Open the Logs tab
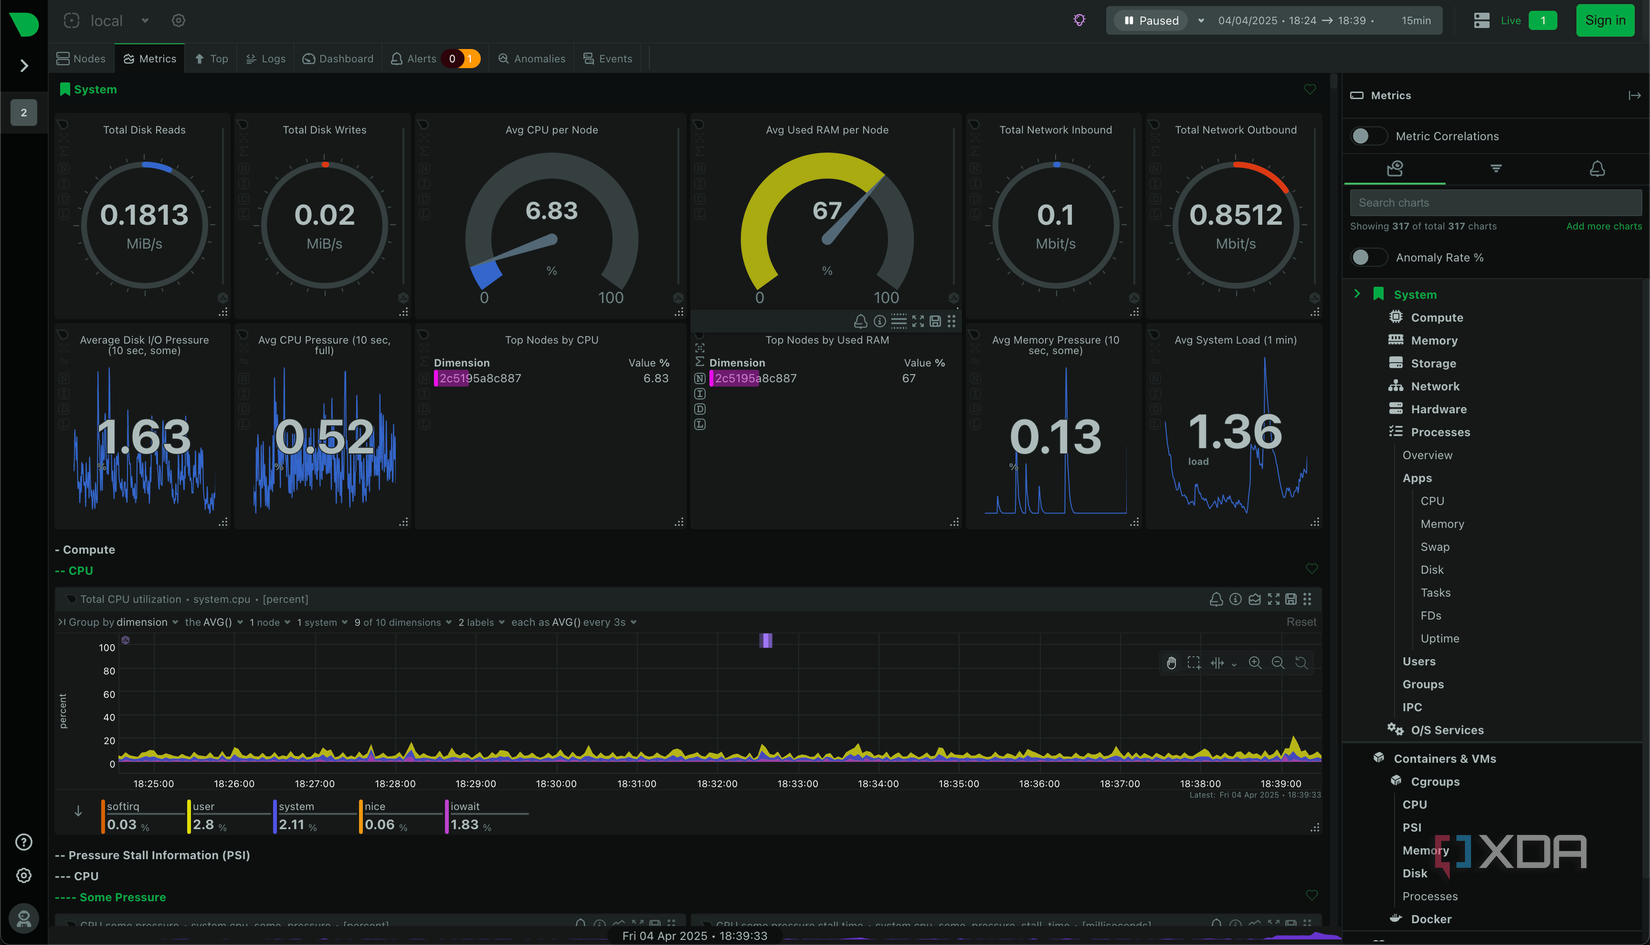This screenshot has width=1650, height=945. coord(265,58)
